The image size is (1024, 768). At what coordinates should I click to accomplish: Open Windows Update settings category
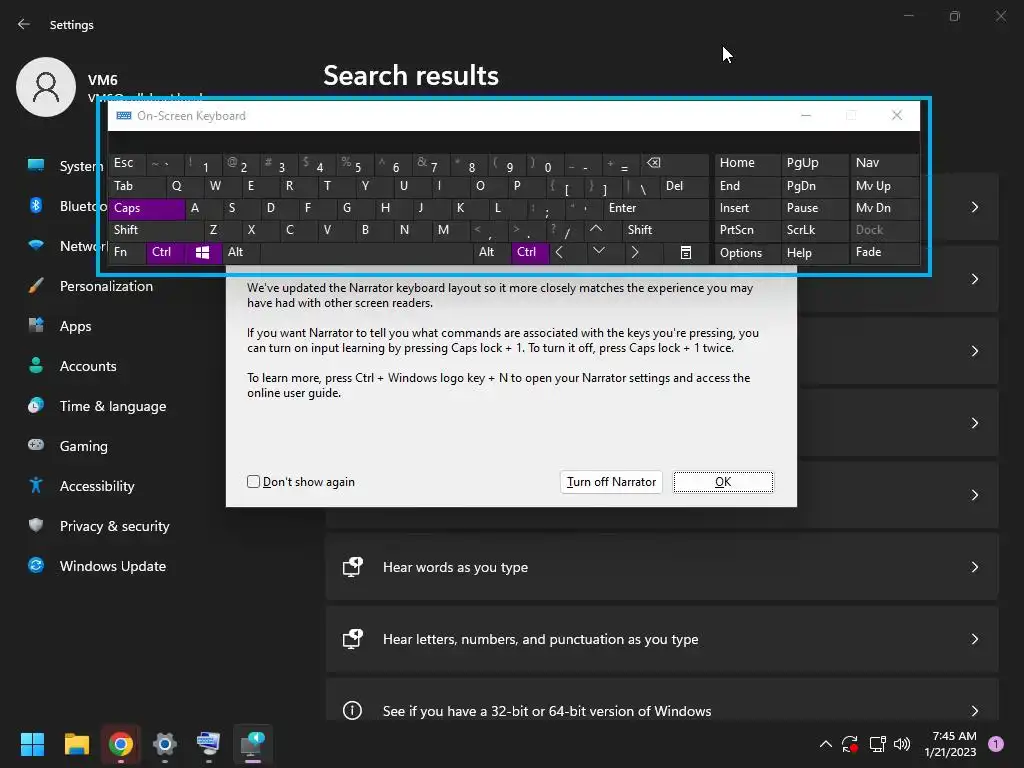coord(113,566)
